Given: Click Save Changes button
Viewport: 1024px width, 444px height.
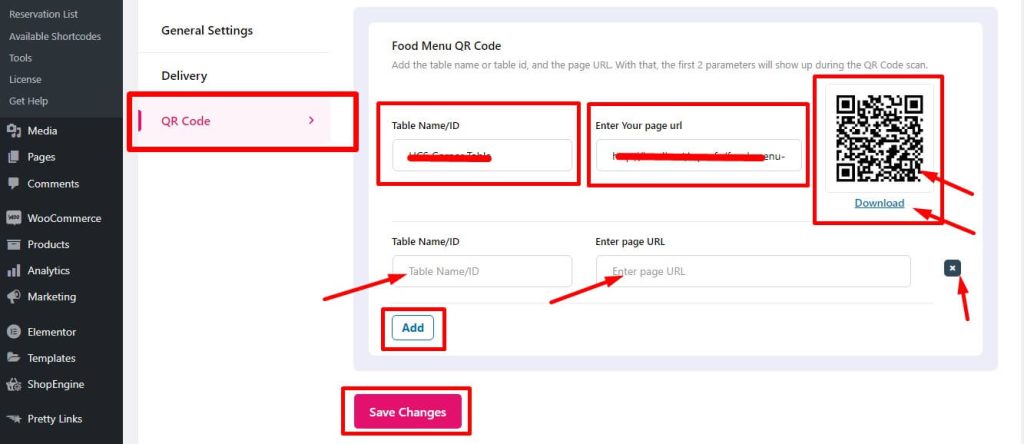Looking at the screenshot, I should [408, 412].
